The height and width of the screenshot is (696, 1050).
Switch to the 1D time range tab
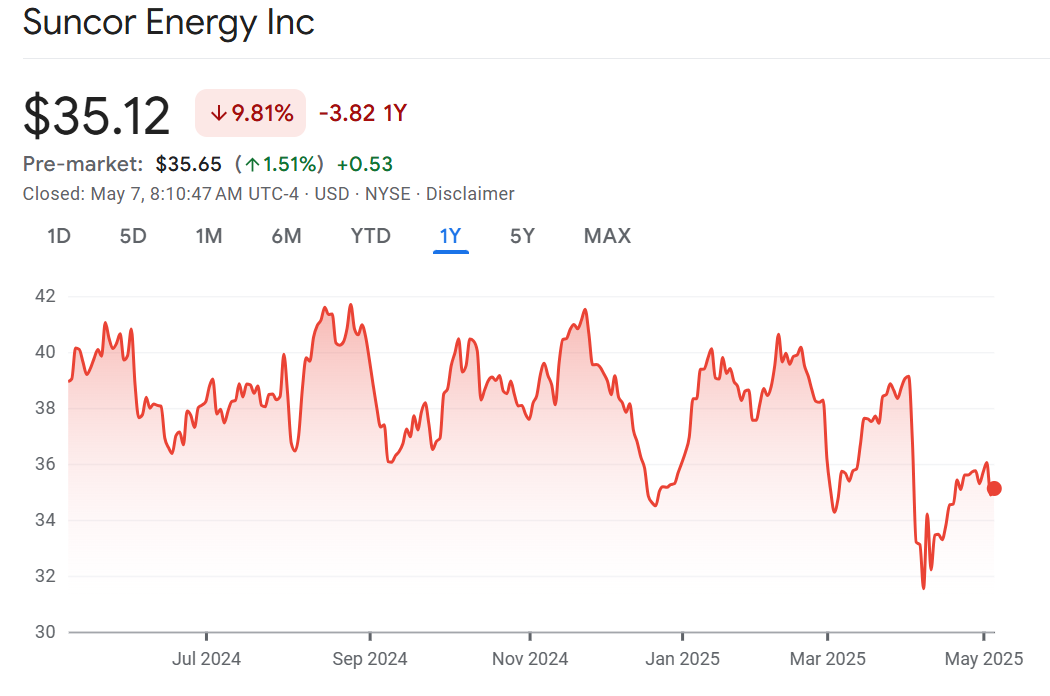tap(59, 236)
